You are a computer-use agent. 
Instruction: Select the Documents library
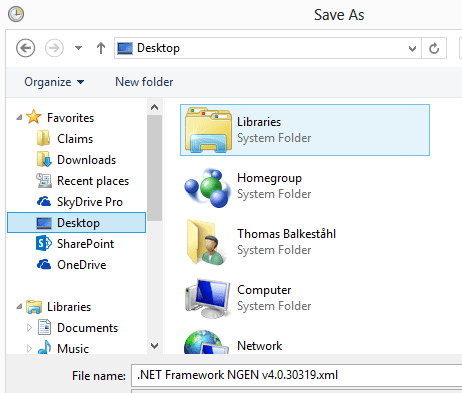click(x=87, y=328)
